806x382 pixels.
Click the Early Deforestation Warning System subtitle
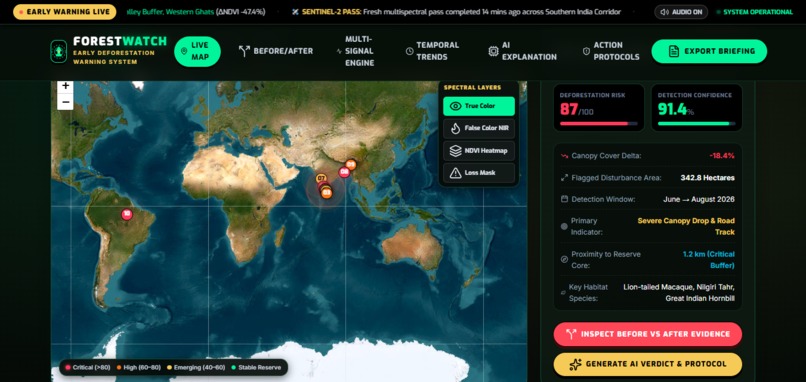tap(114, 57)
